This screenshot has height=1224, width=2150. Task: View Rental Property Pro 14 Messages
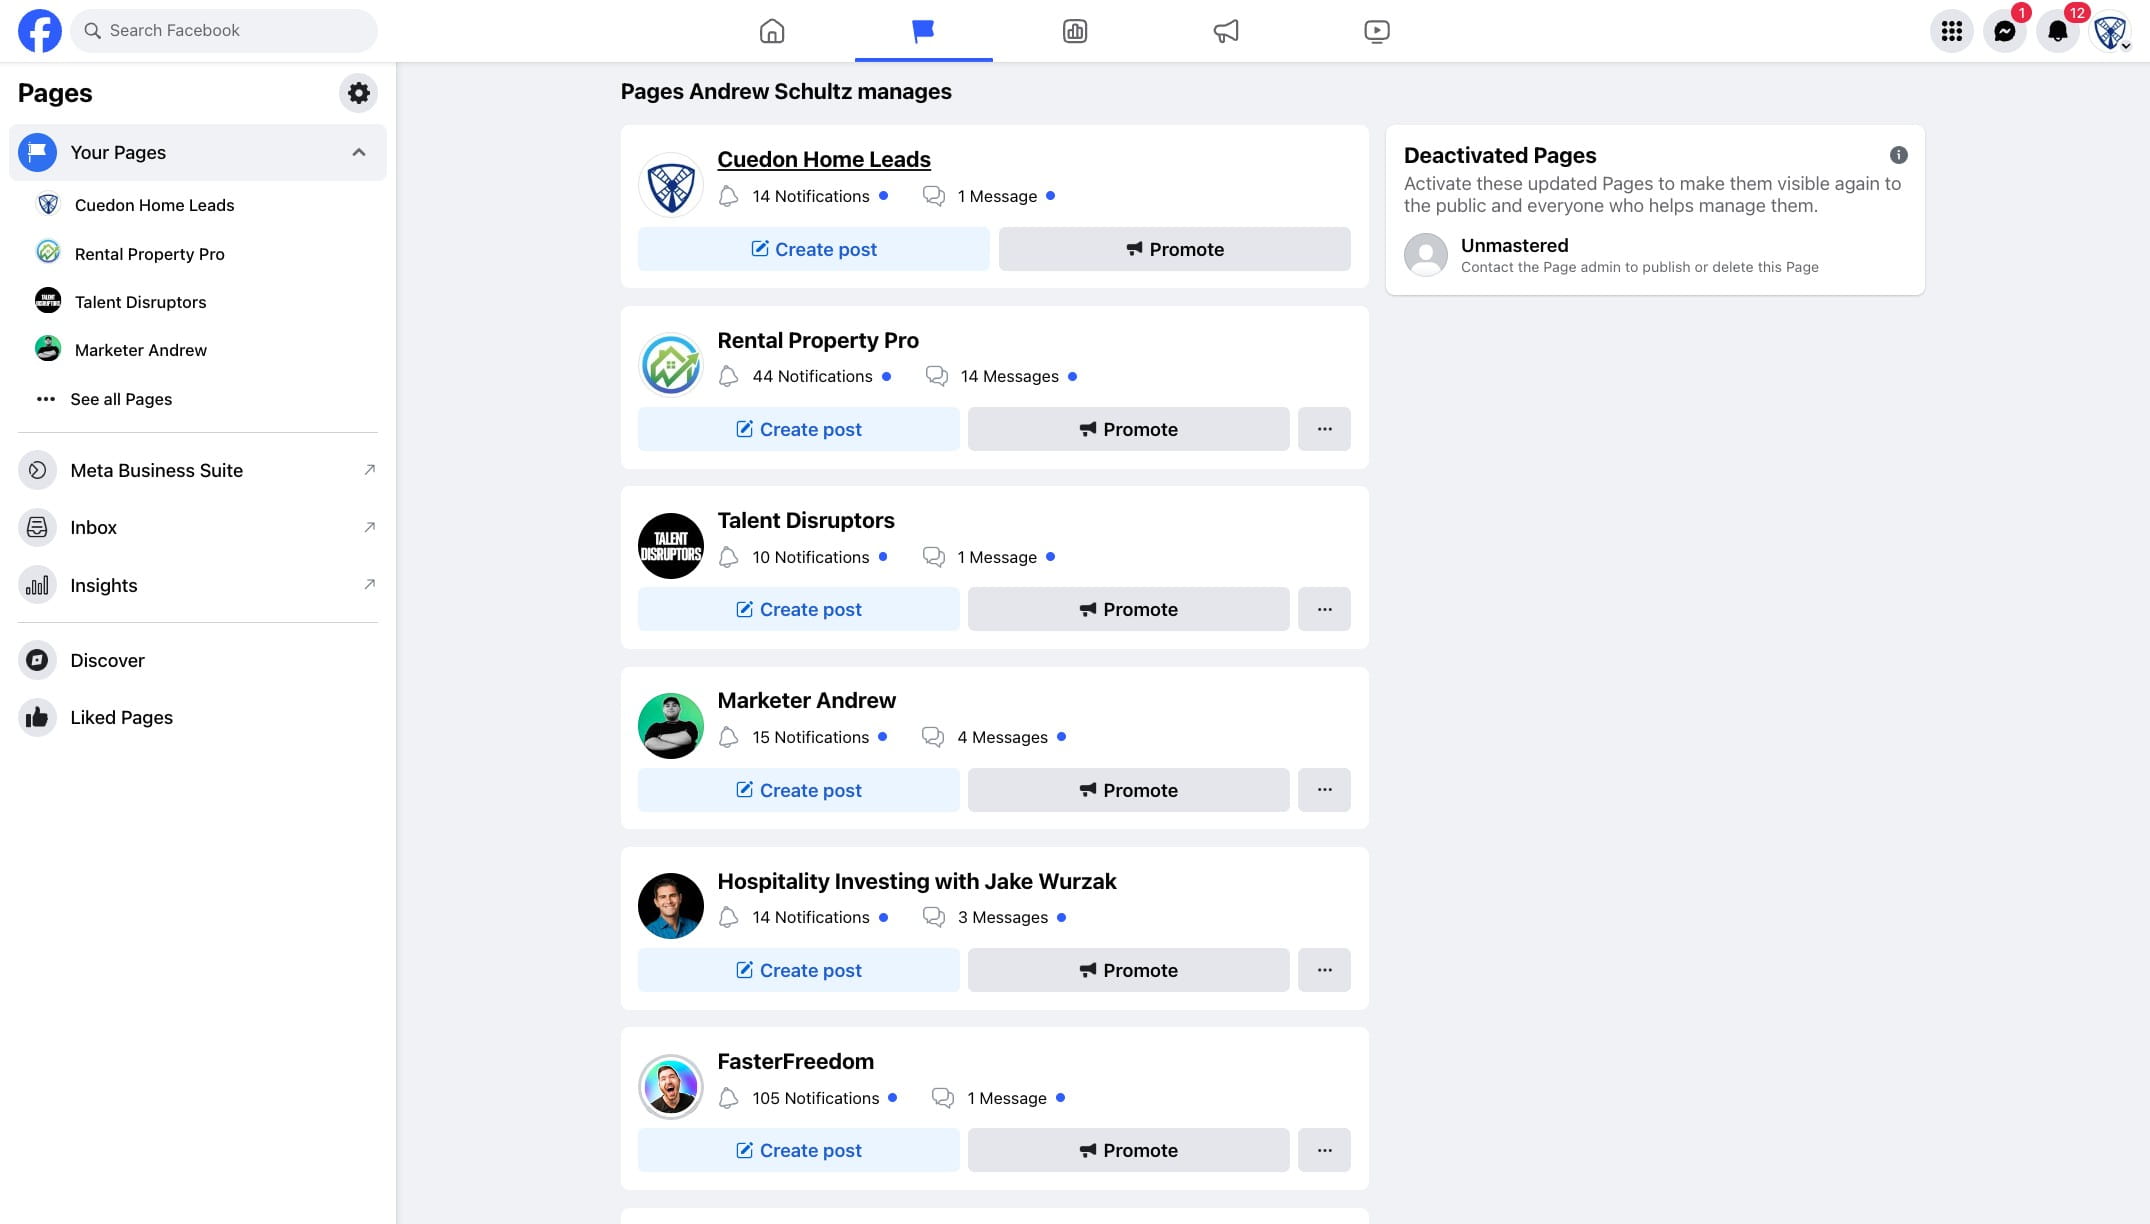[1001, 376]
